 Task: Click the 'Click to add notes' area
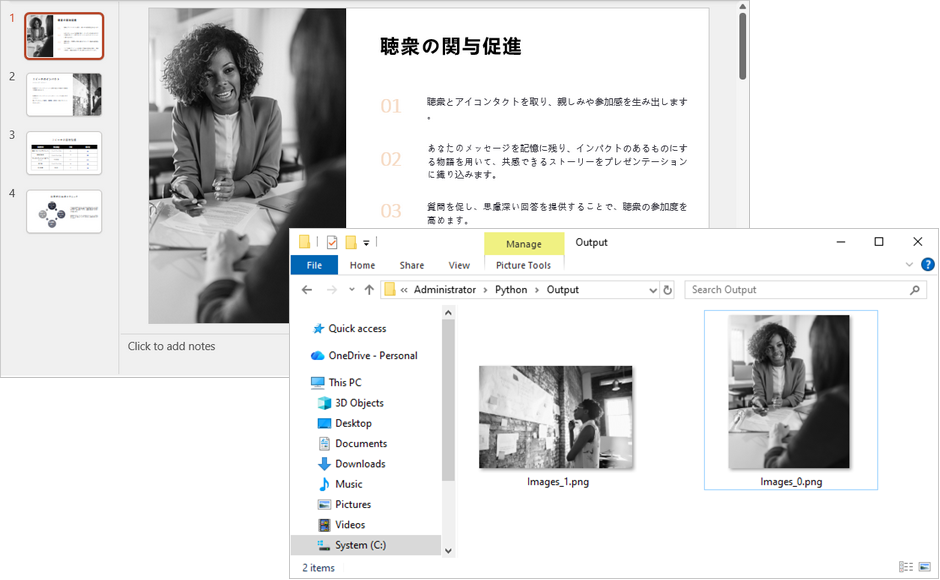click(x=171, y=346)
